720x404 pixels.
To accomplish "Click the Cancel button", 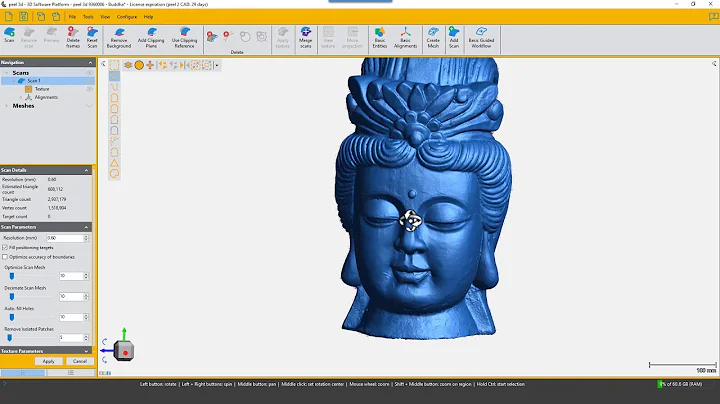I will click(79, 361).
